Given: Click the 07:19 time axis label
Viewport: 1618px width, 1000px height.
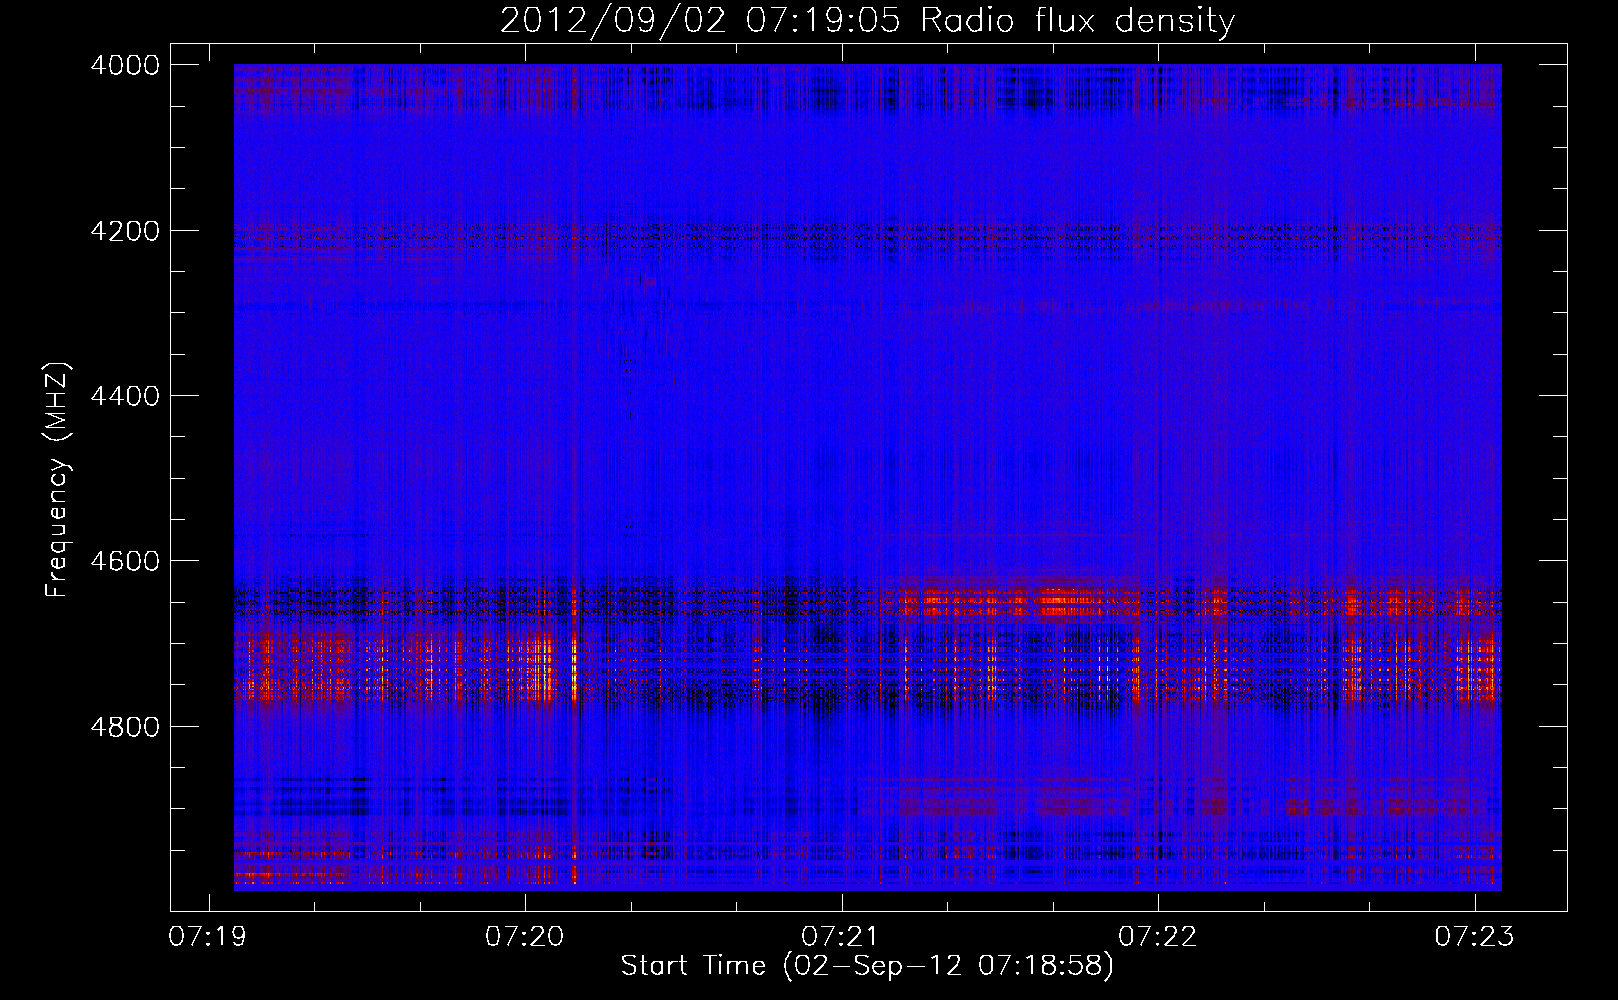Looking at the screenshot, I should click(x=208, y=937).
